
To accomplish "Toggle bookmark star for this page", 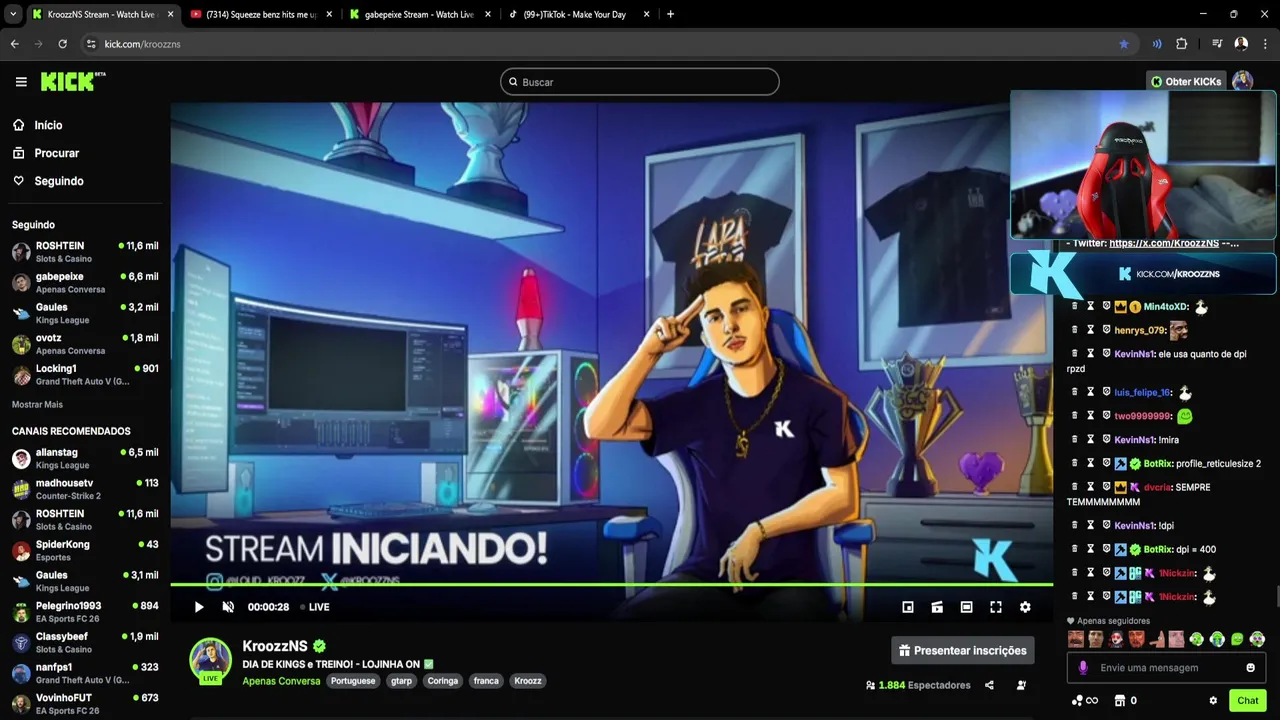I will (x=1124, y=44).
